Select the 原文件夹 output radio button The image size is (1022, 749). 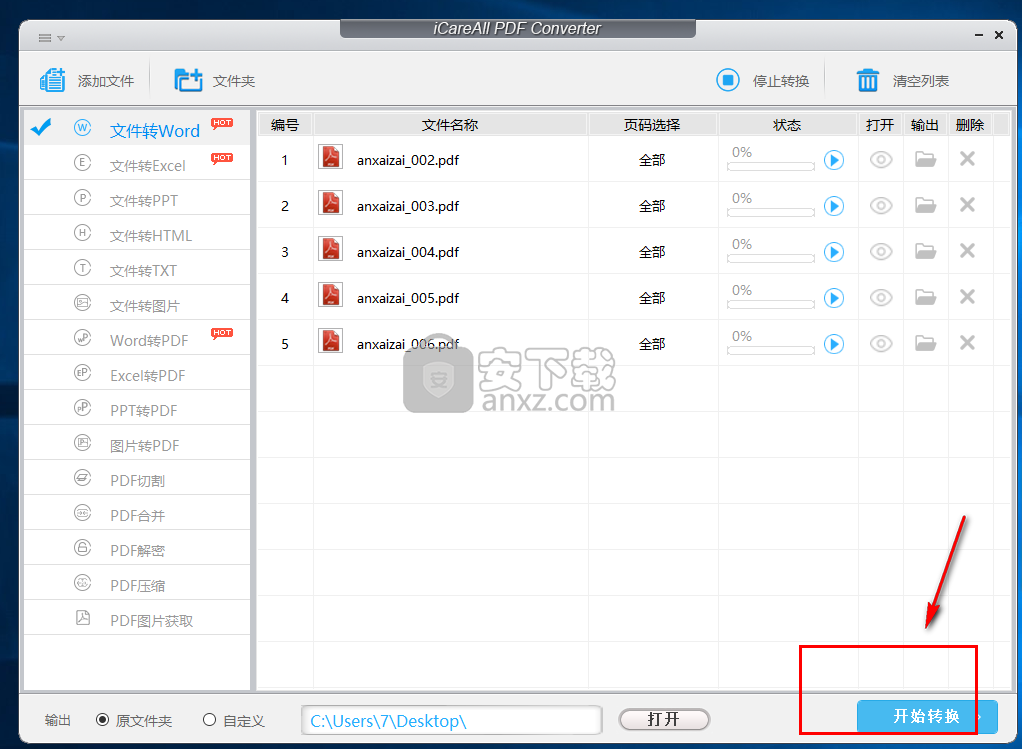102,720
